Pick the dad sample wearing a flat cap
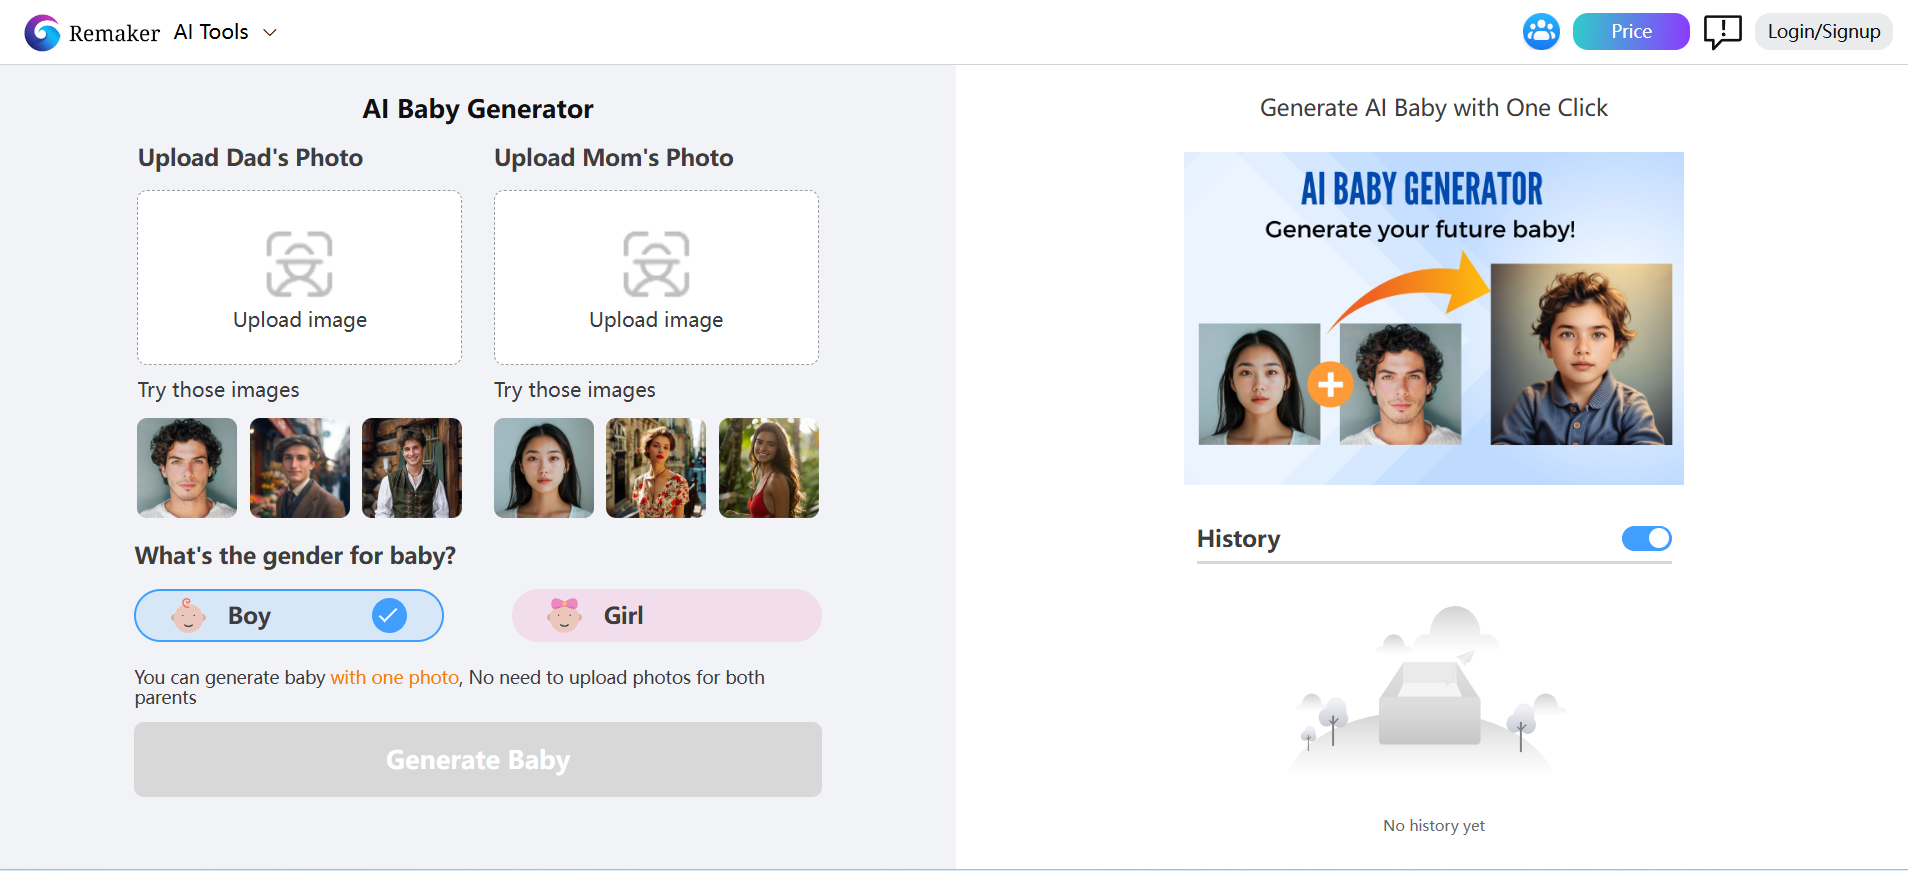Screen dimensions: 1908x871 [299, 468]
